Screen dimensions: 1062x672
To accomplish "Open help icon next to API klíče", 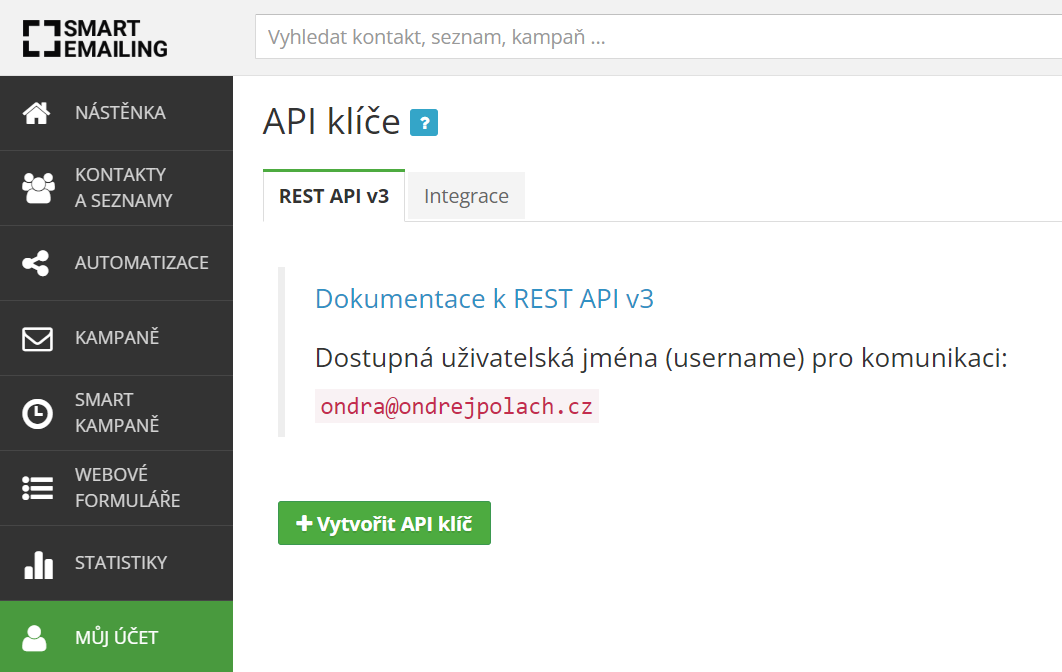I will 424,123.
